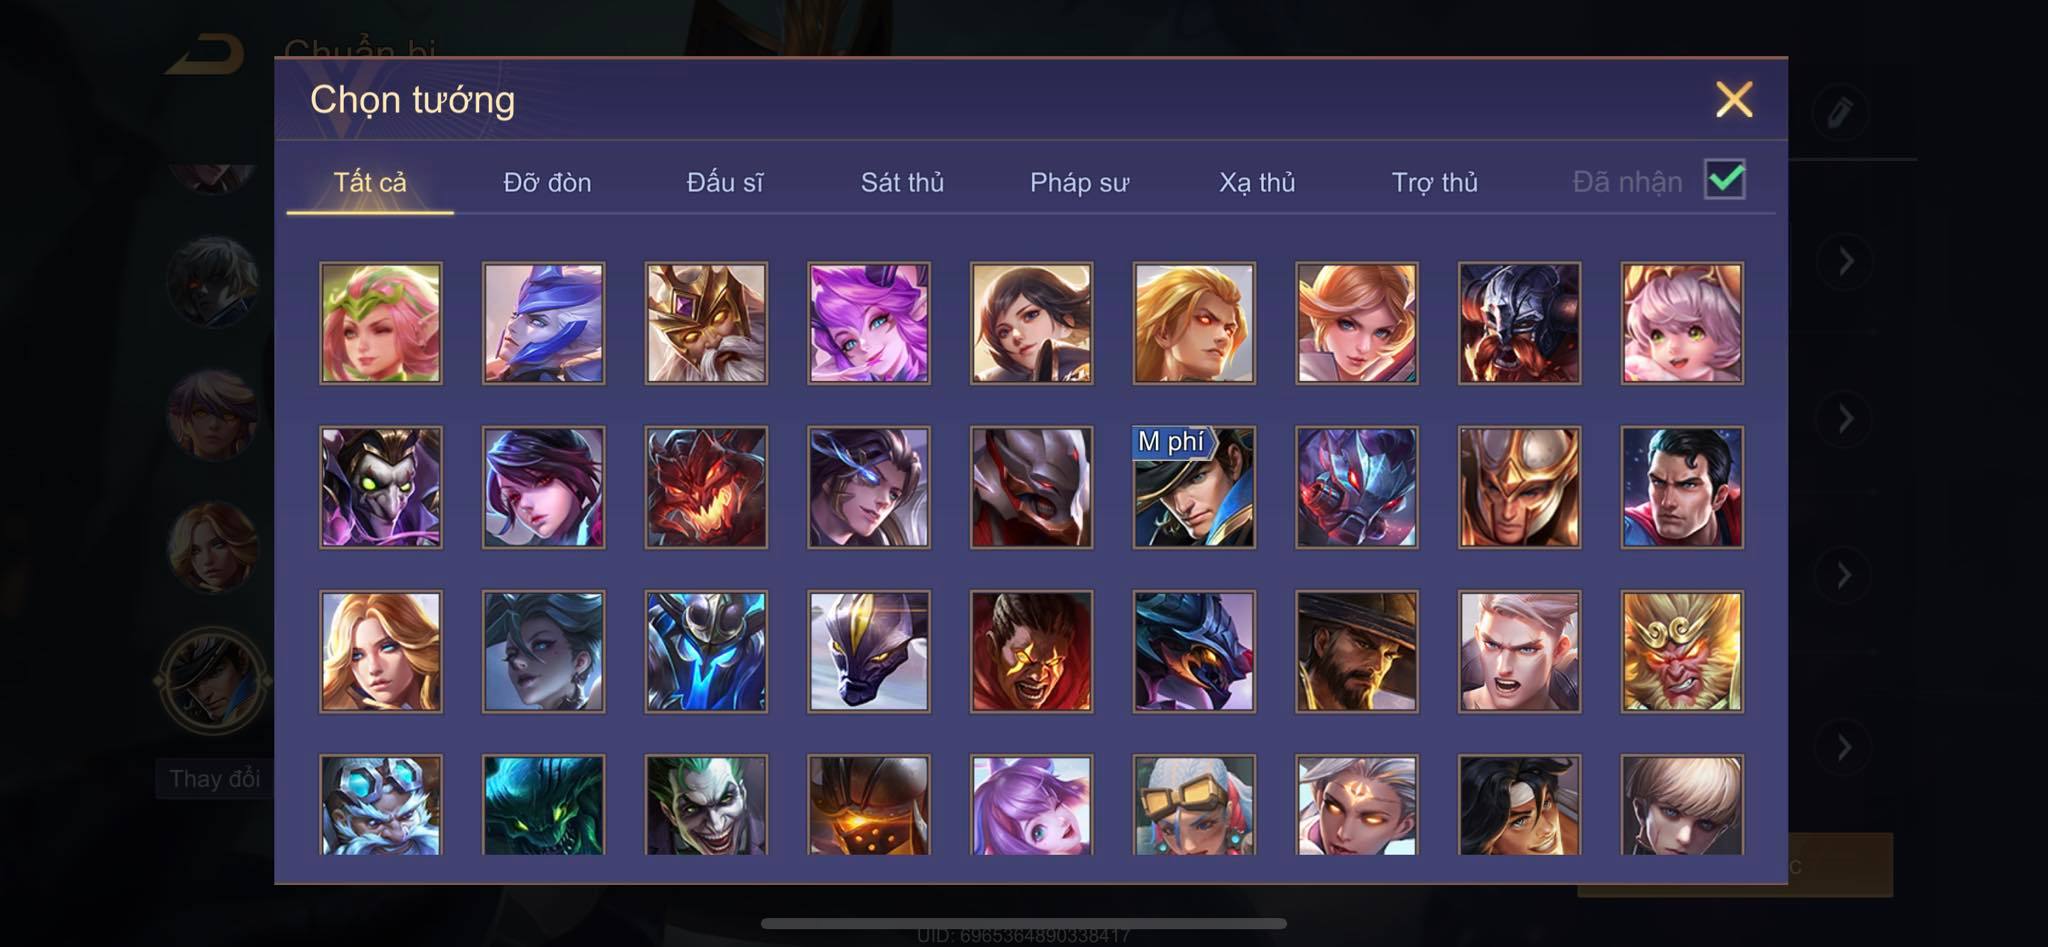Select the Joker hero portrait
This screenshot has height=947, width=2048.
[706, 806]
